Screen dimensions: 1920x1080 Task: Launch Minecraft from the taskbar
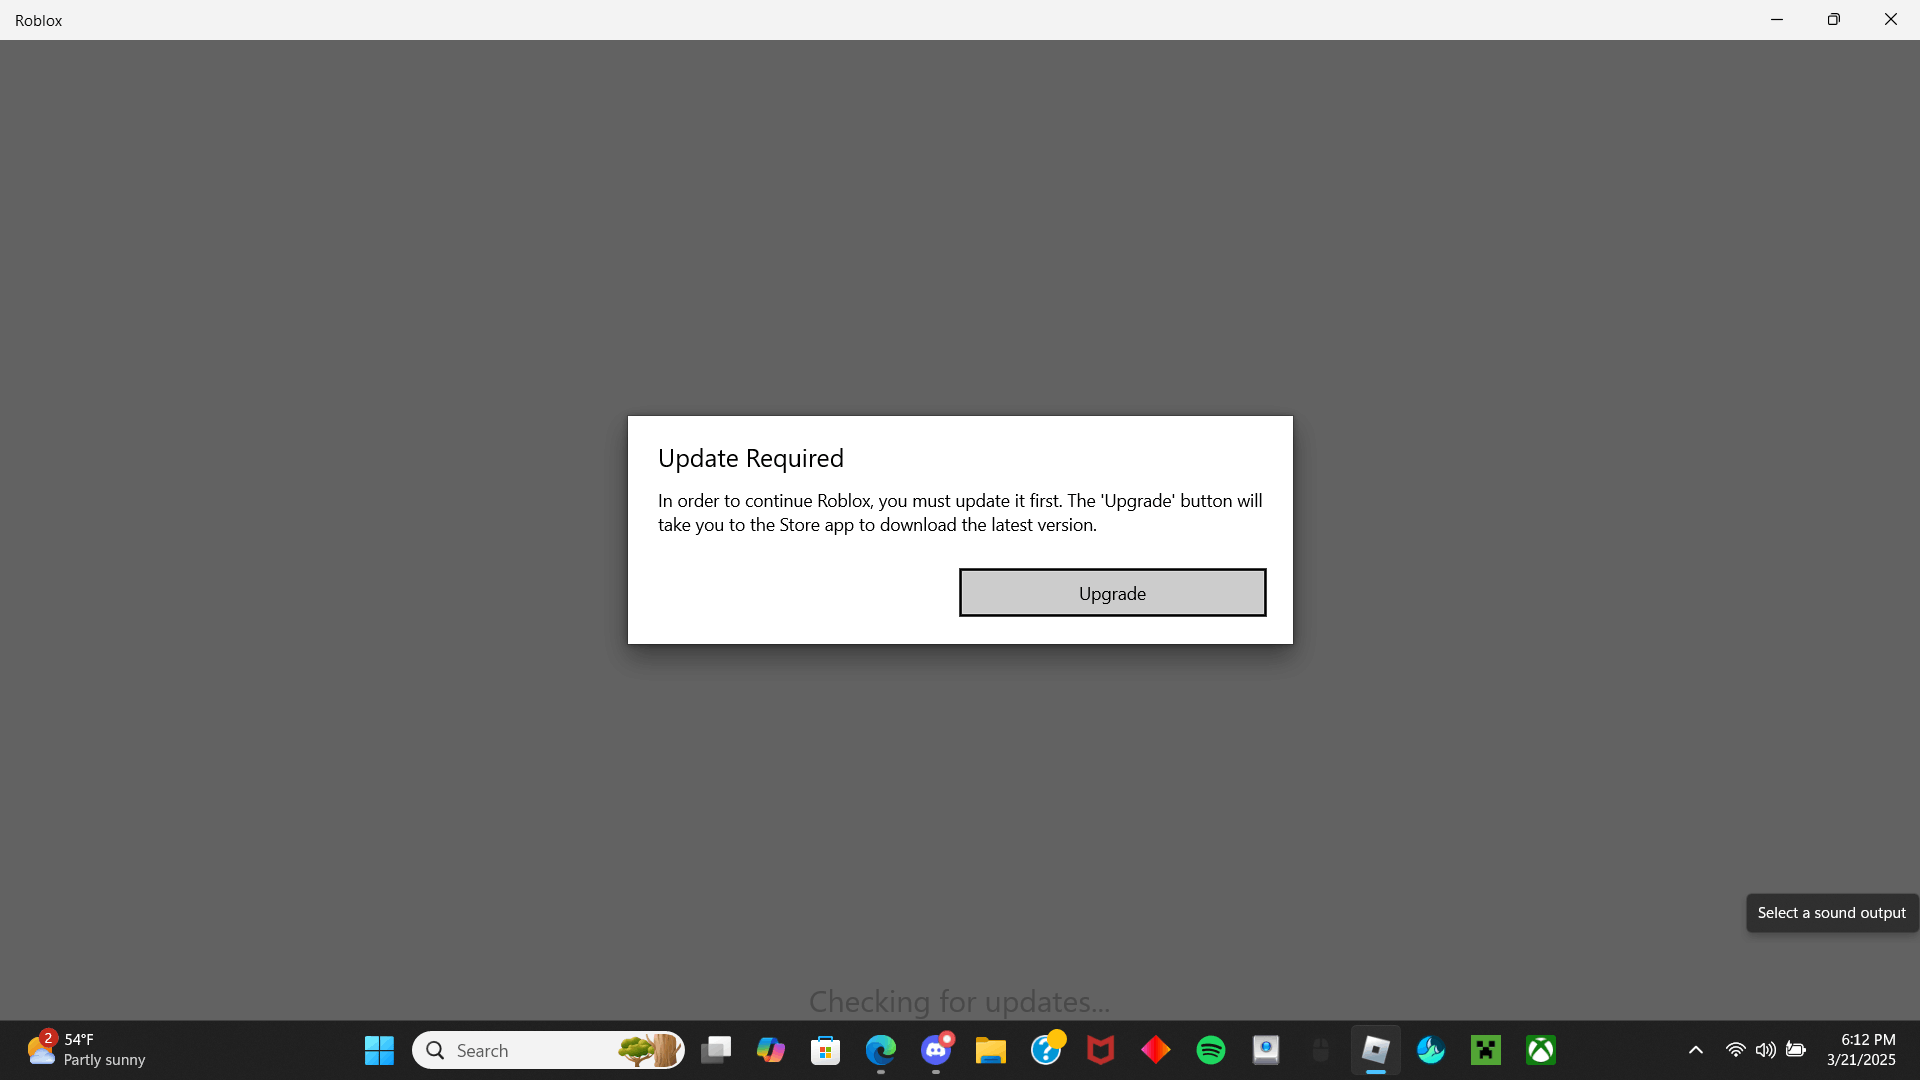1486,1050
